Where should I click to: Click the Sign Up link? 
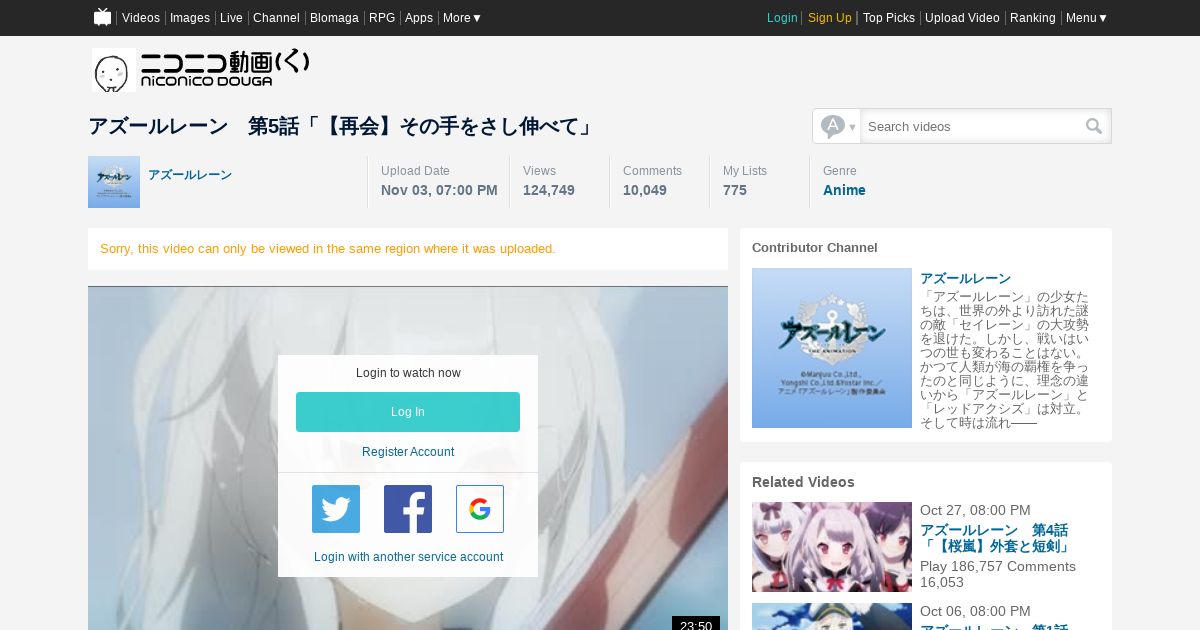click(x=830, y=18)
